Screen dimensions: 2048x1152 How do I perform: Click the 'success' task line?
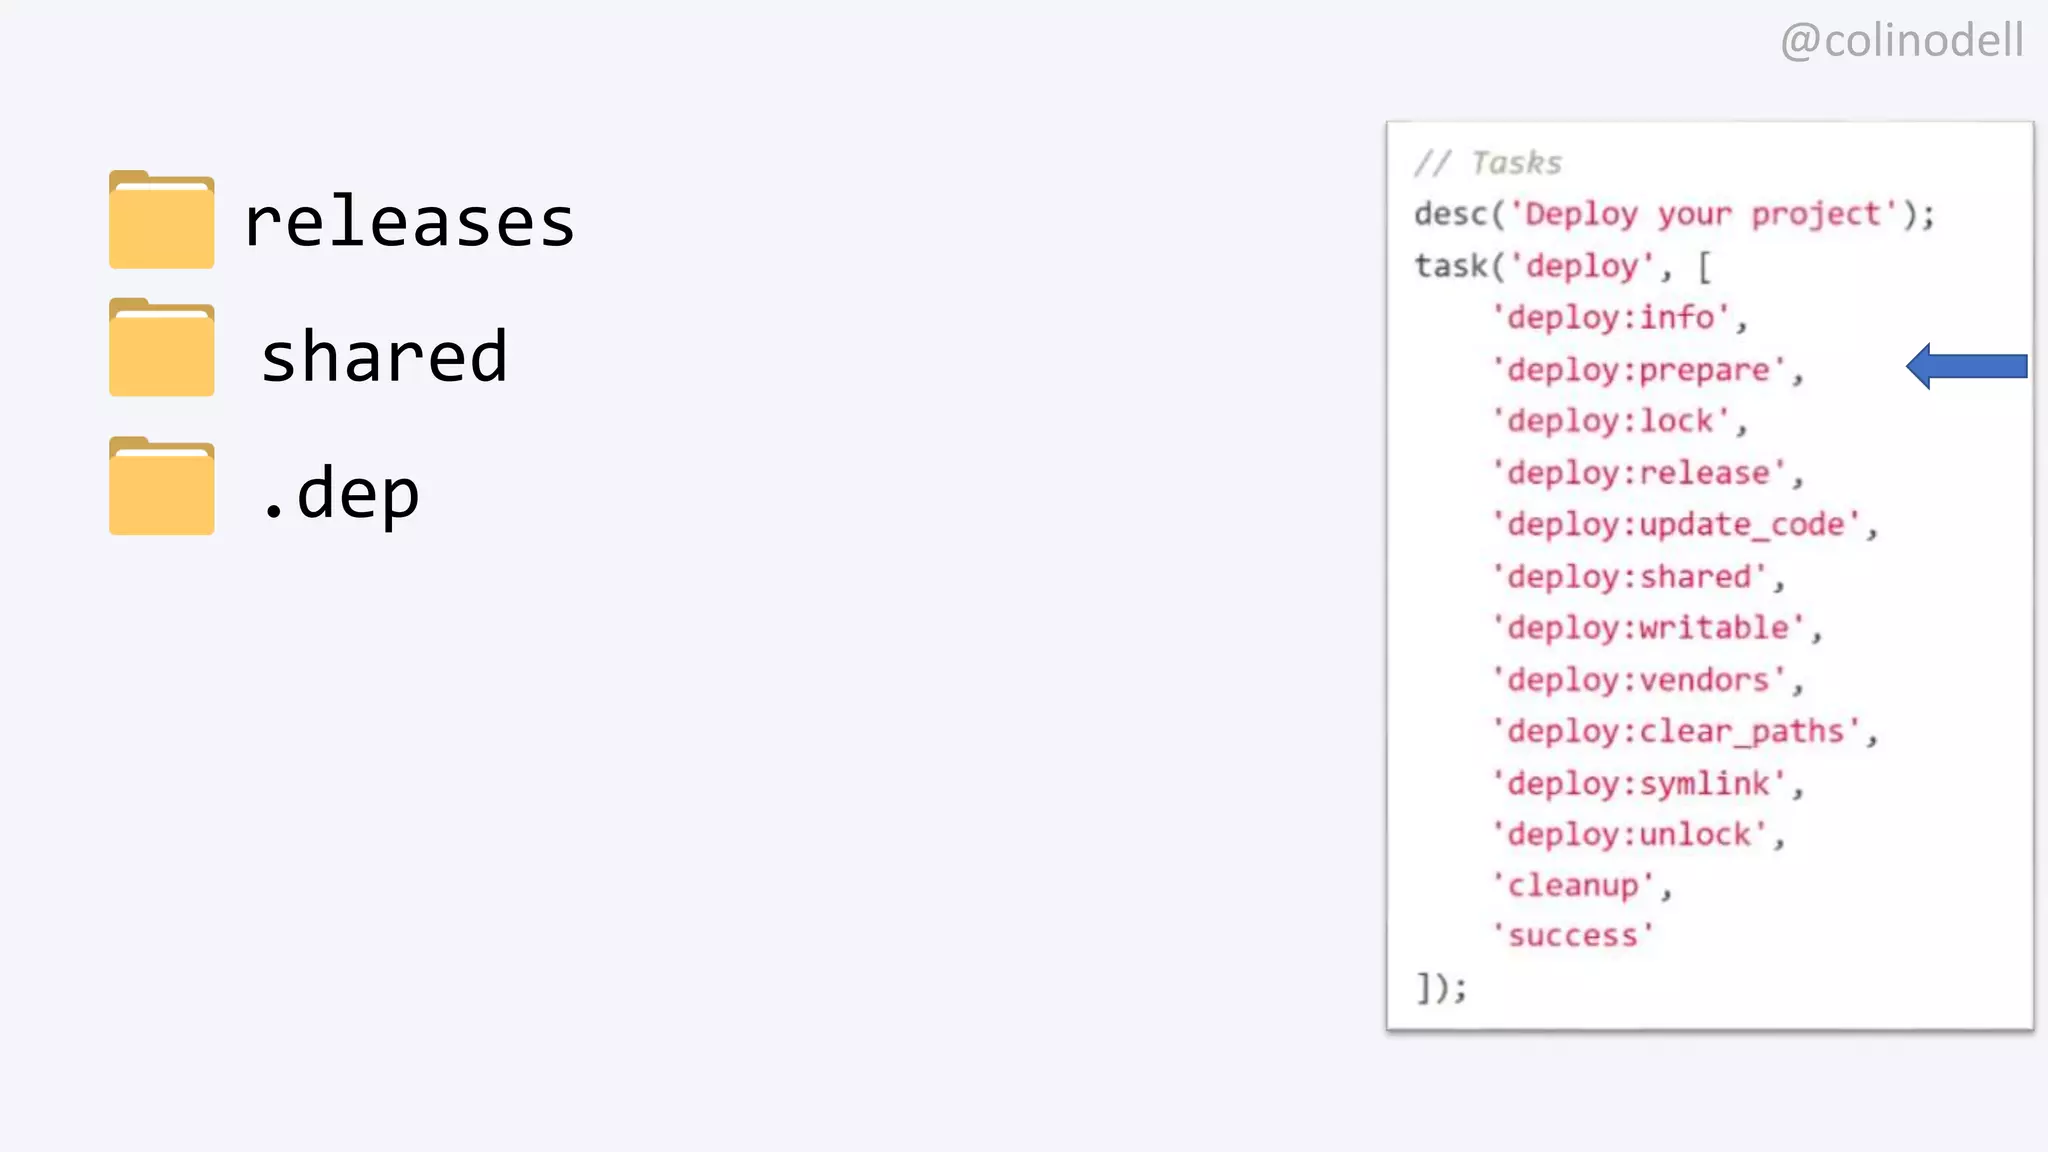(x=1572, y=936)
